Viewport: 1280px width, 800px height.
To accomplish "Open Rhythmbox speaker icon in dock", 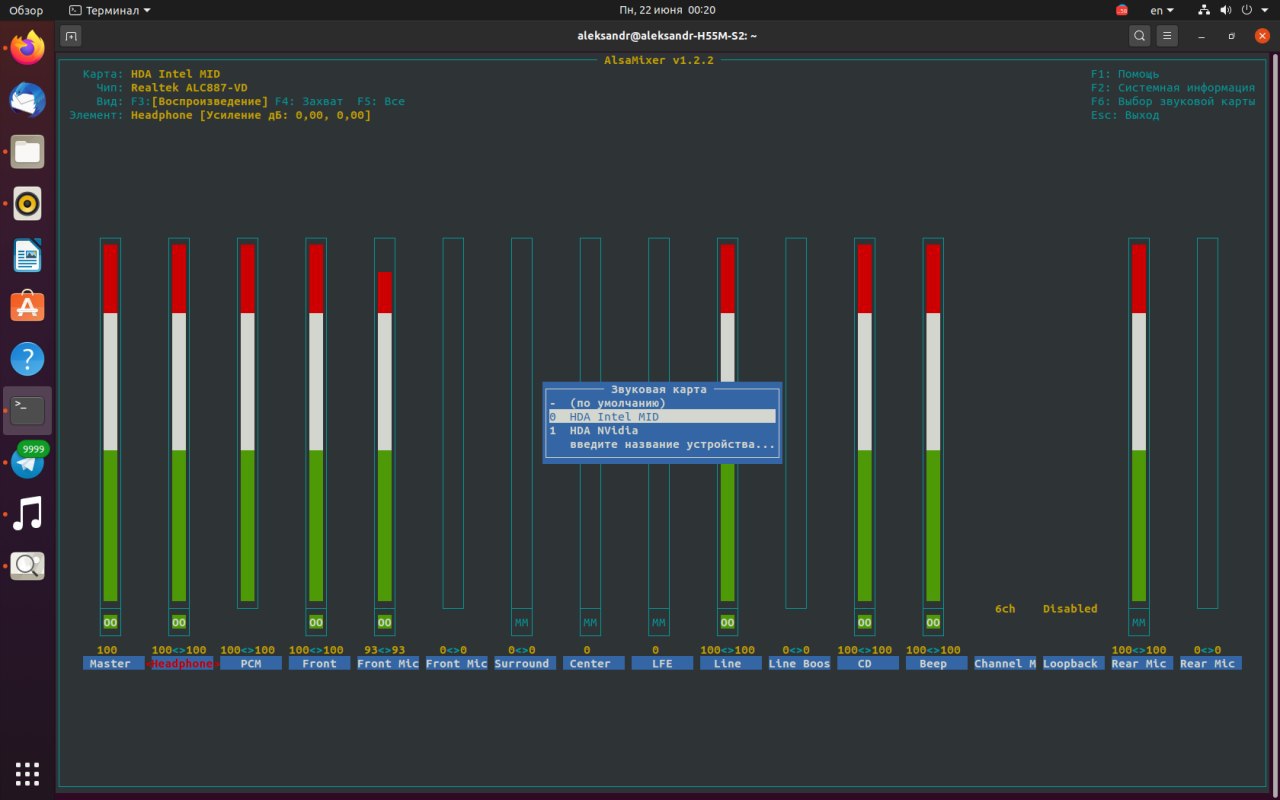I will click(27, 204).
